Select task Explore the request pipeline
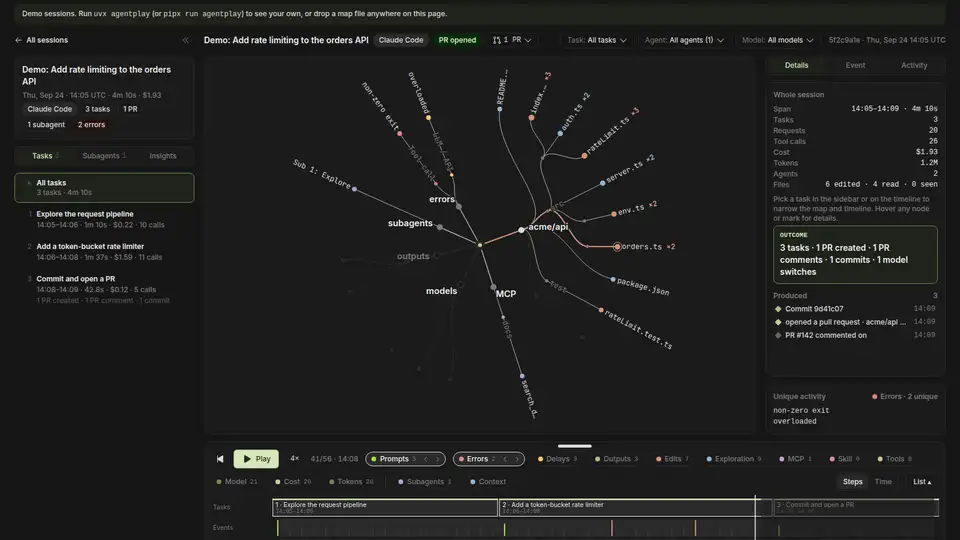 point(104,219)
